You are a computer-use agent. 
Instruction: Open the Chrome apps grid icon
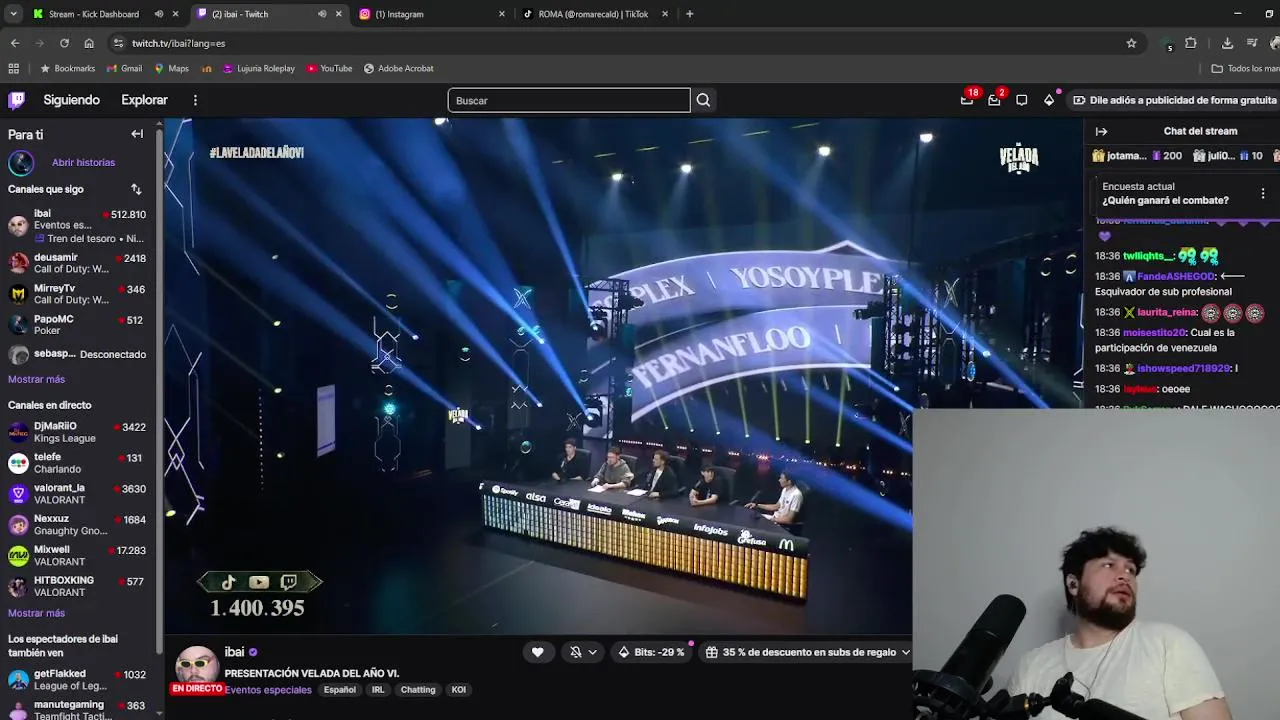pyautogui.click(x=13, y=68)
